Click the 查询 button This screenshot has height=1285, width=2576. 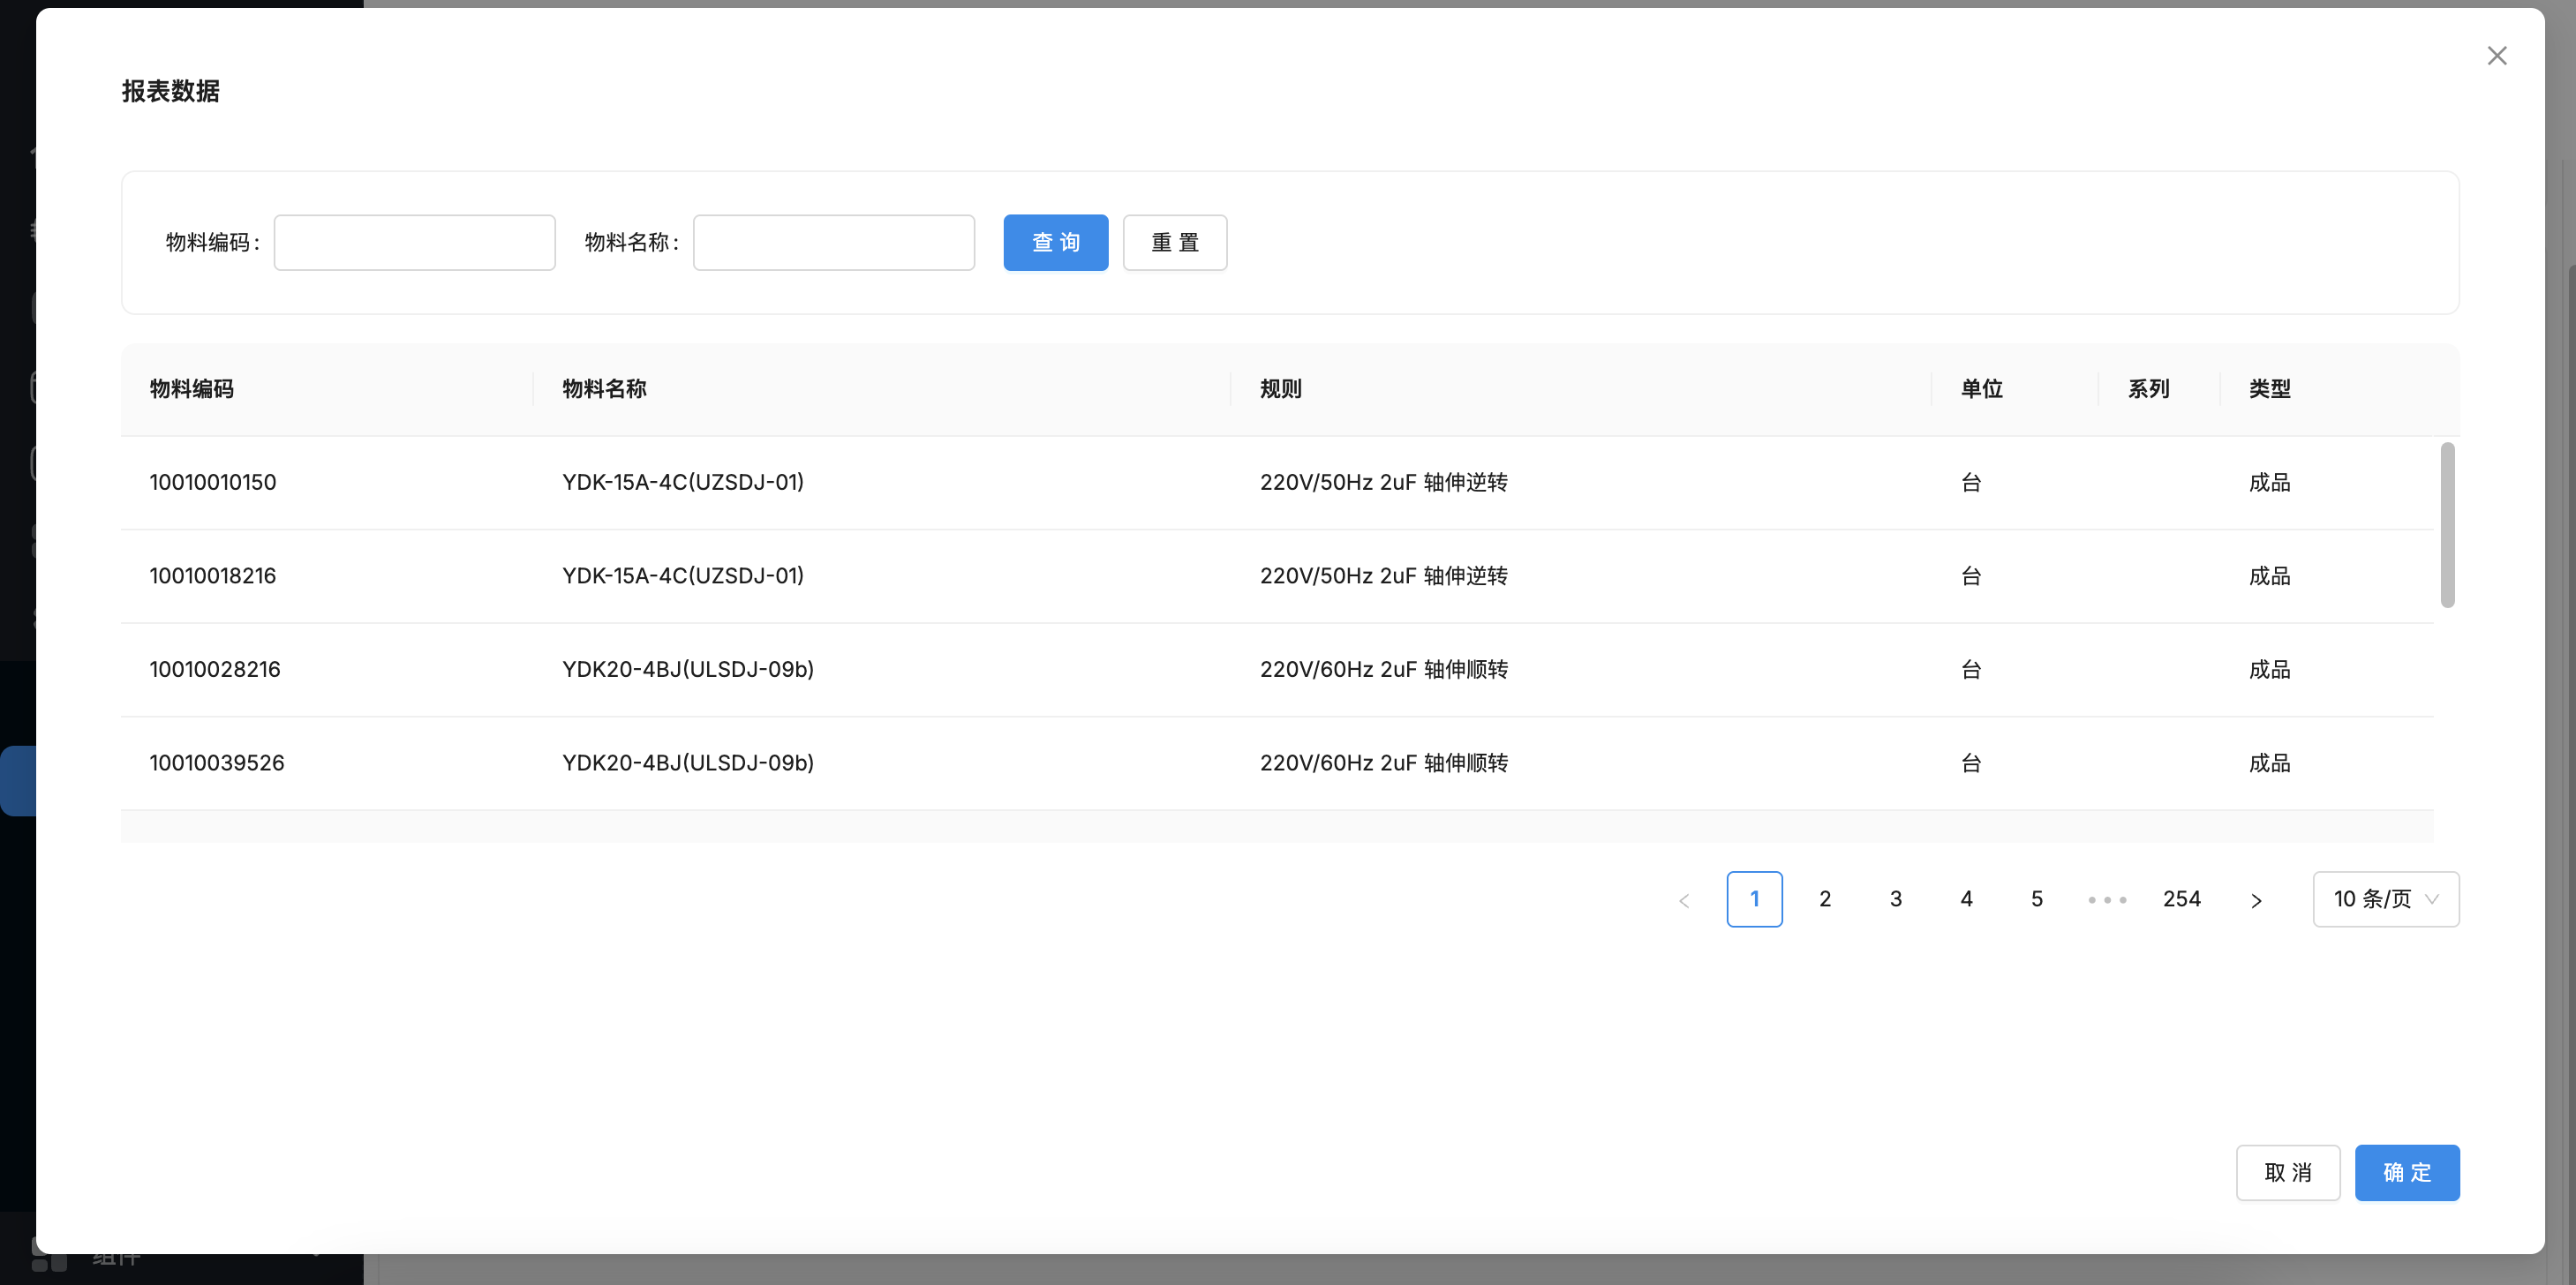(1055, 242)
